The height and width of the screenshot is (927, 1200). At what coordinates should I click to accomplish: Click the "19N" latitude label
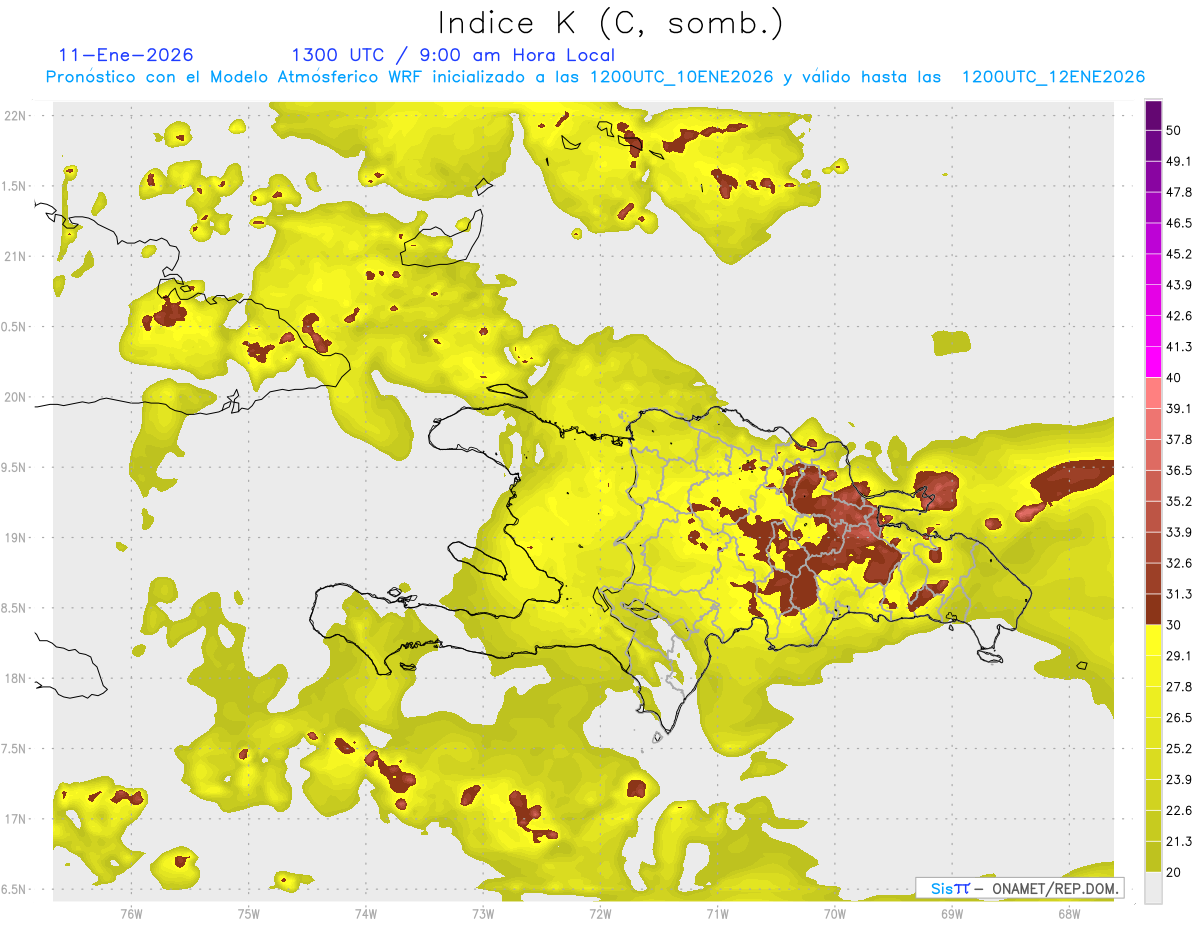coord(15,537)
